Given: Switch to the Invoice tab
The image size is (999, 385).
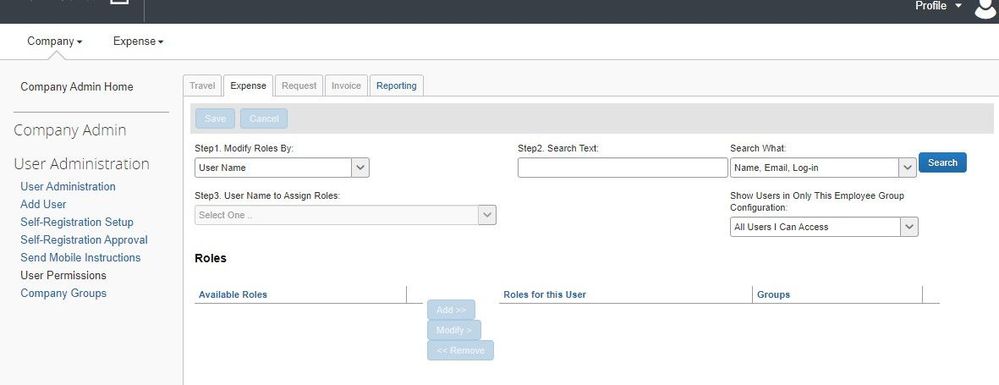Looking at the screenshot, I should [346, 86].
